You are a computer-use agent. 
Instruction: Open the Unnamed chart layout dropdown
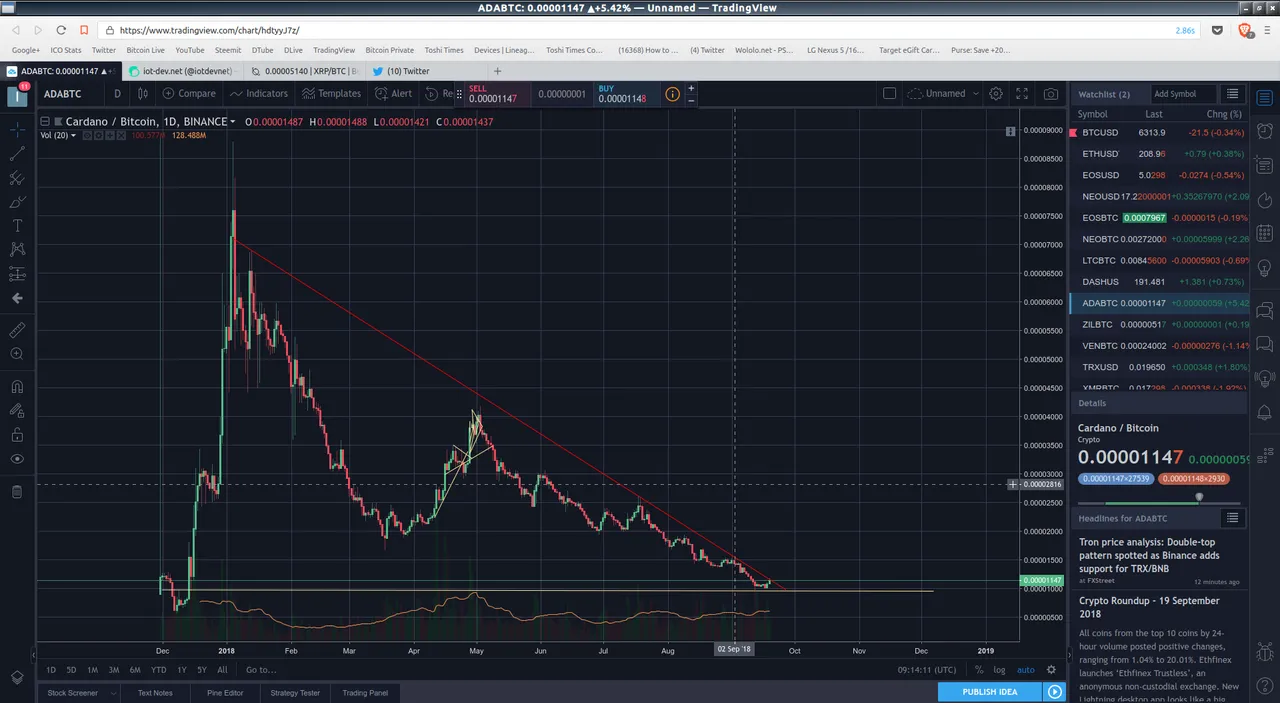[x=940, y=93]
